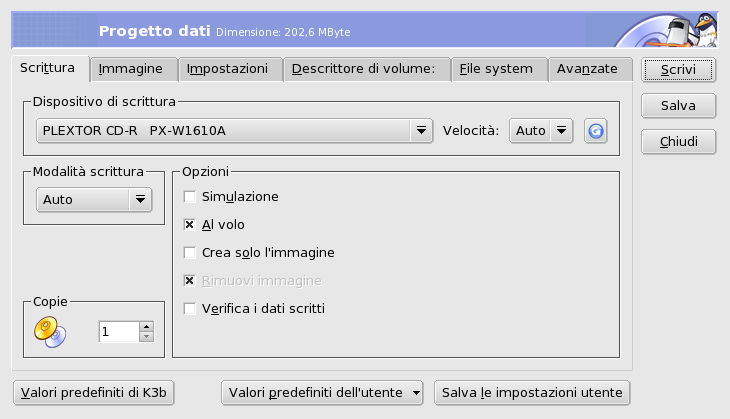The image size is (730, 419).
Task: Enable the Simulazione checkbox
Action: [x=190, y=197]
